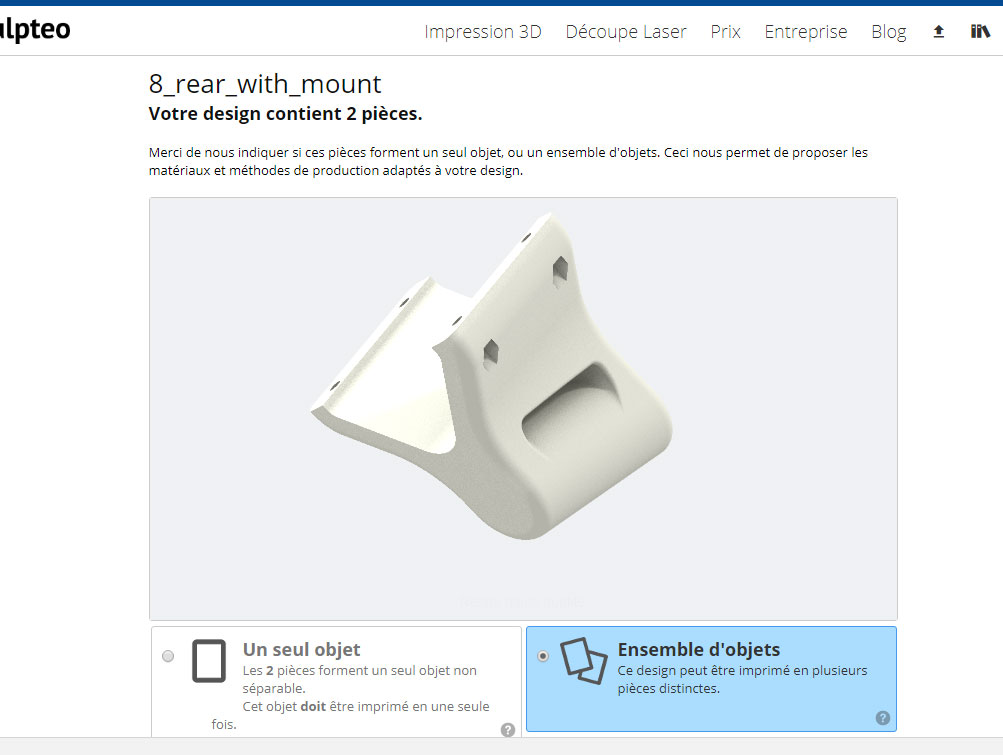Click the single rectangle icon for Un seul objet
1003x755 pixels.
[x=209, y=661]
